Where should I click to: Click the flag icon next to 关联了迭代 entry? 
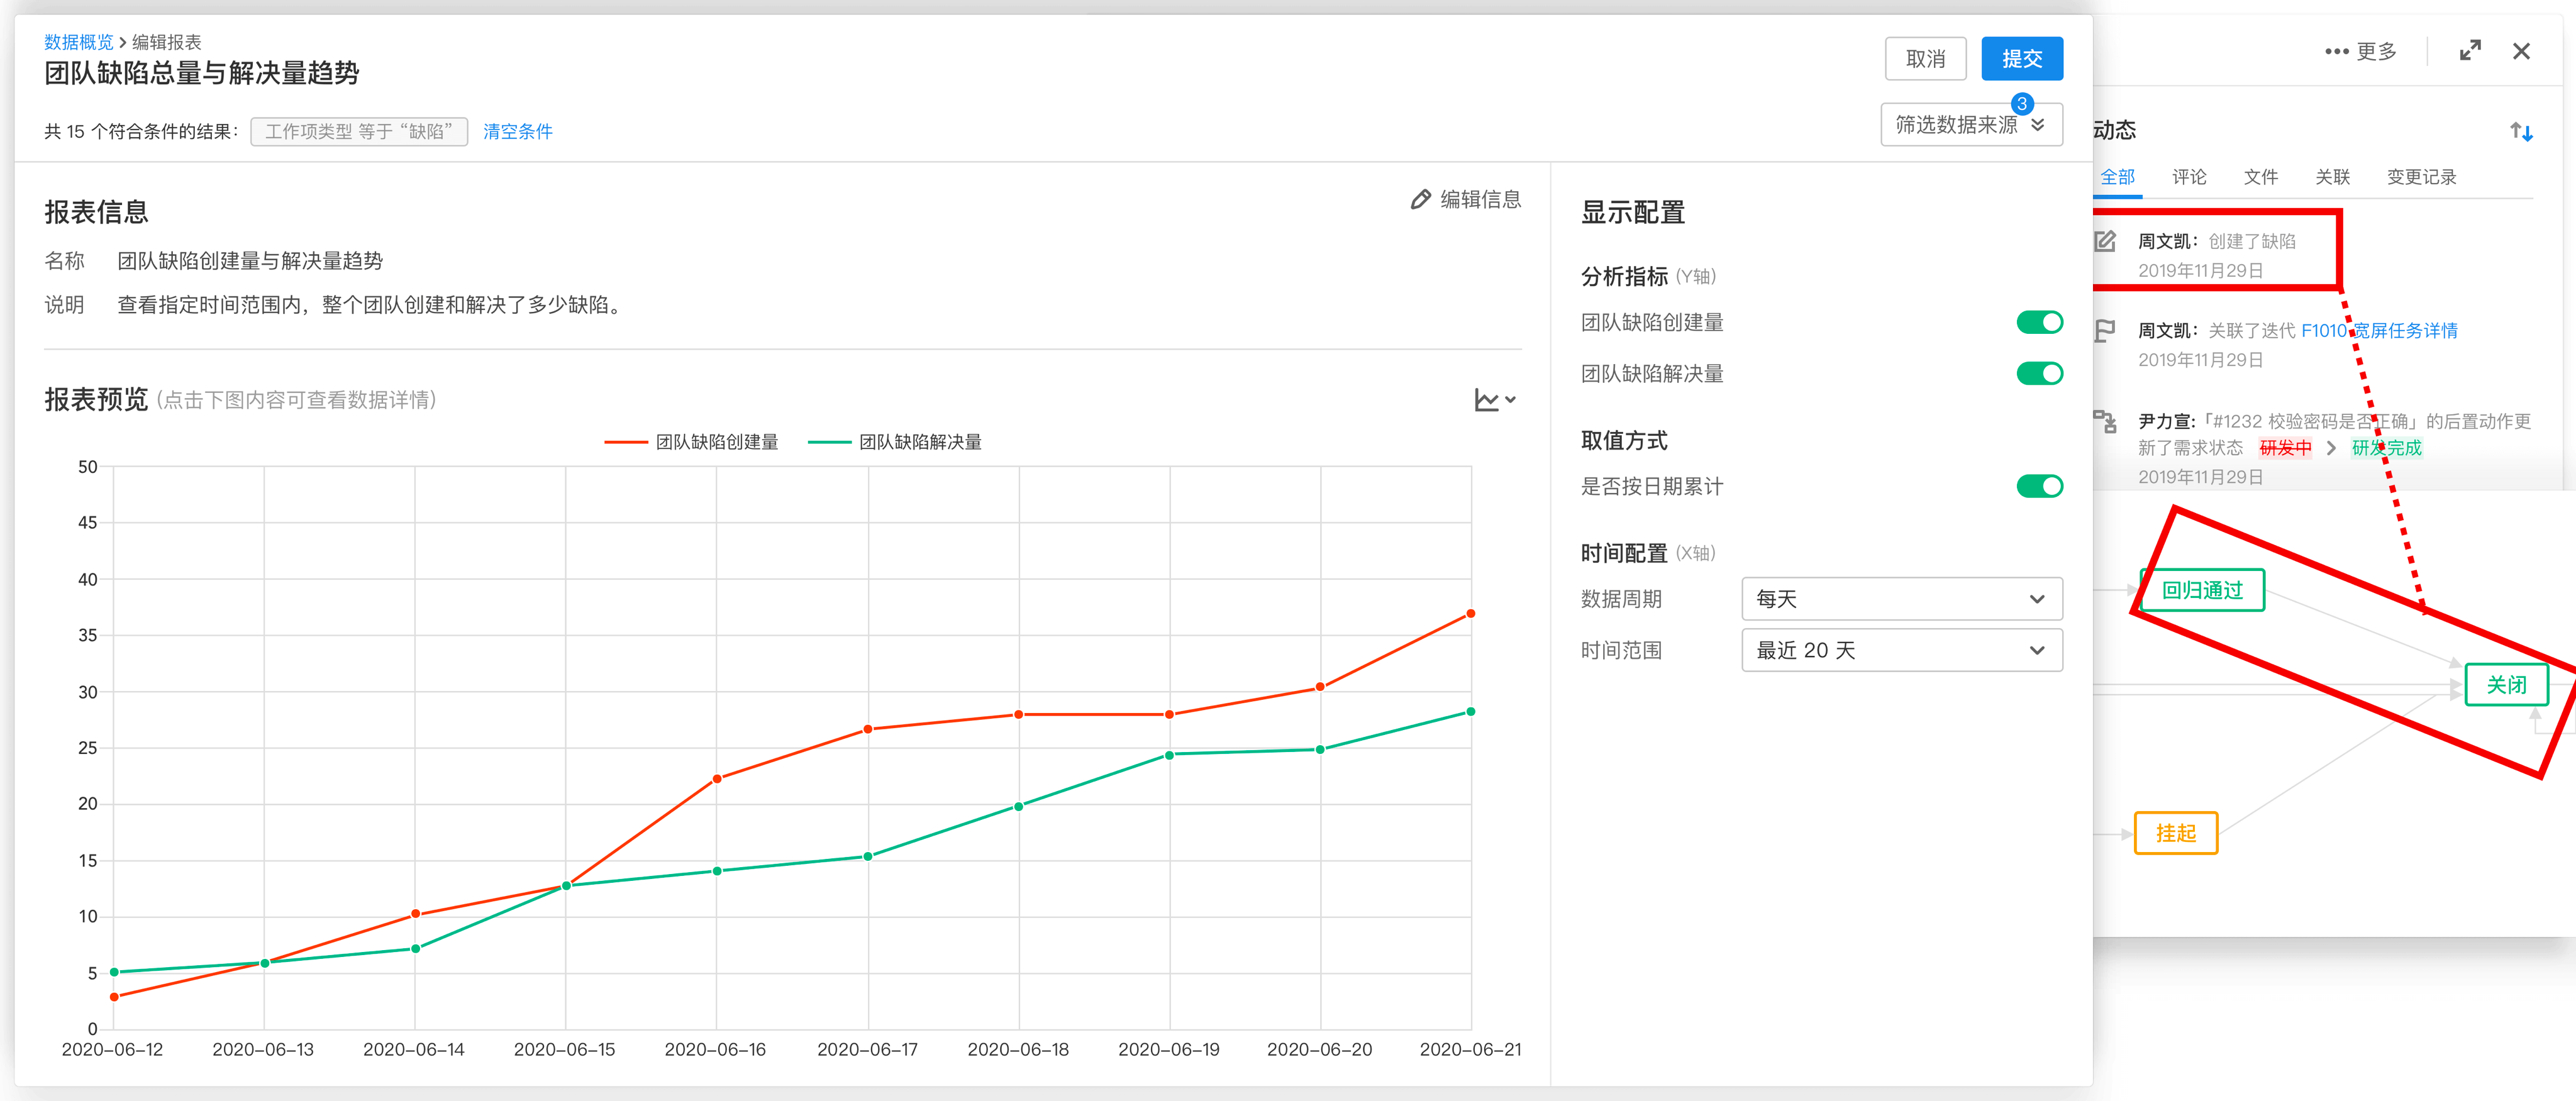[2106, 330]
